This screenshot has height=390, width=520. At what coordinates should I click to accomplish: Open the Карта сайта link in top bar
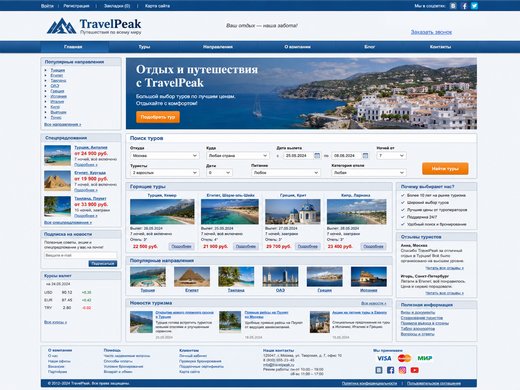pyautogui.click(x=157, y=6)
